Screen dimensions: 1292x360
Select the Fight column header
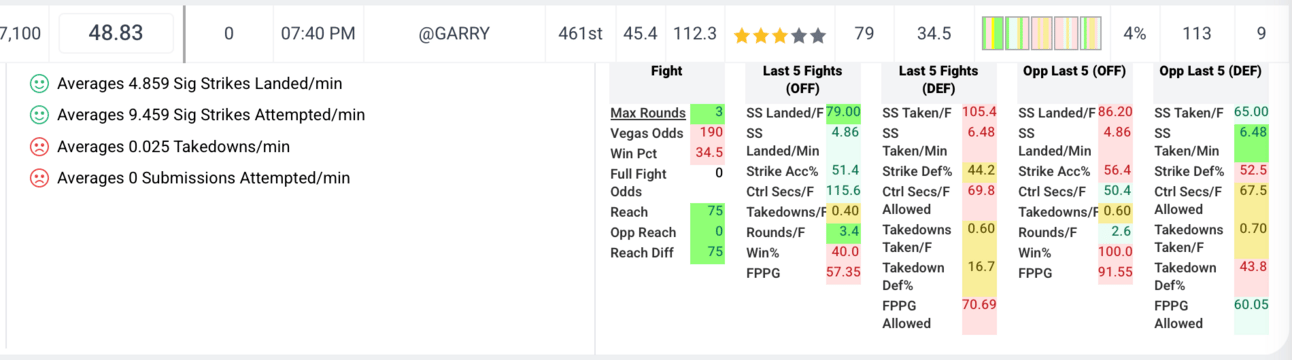pos(667,71)
